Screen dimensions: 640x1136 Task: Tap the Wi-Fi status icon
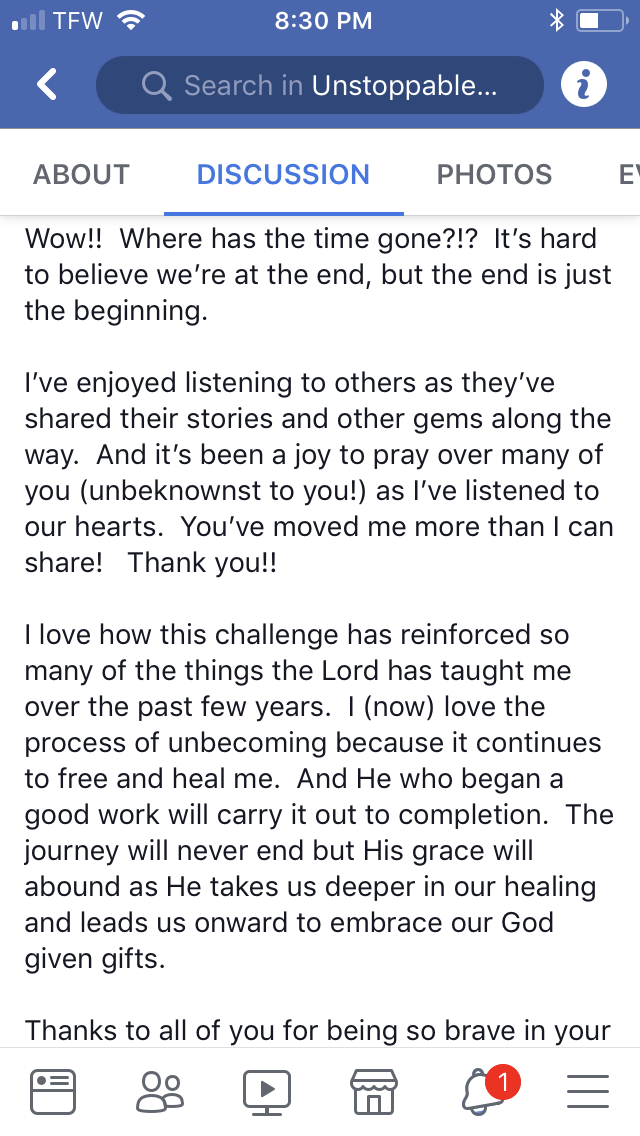(x=131, y=20)
